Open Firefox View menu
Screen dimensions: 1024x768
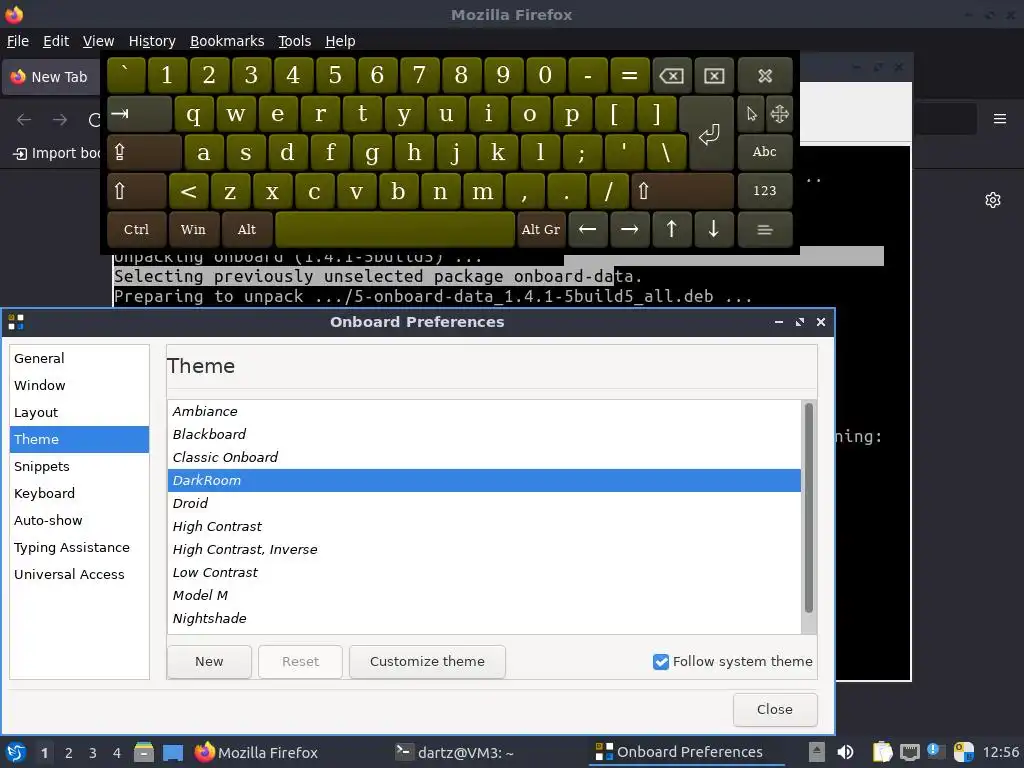(x=99, y=41)
